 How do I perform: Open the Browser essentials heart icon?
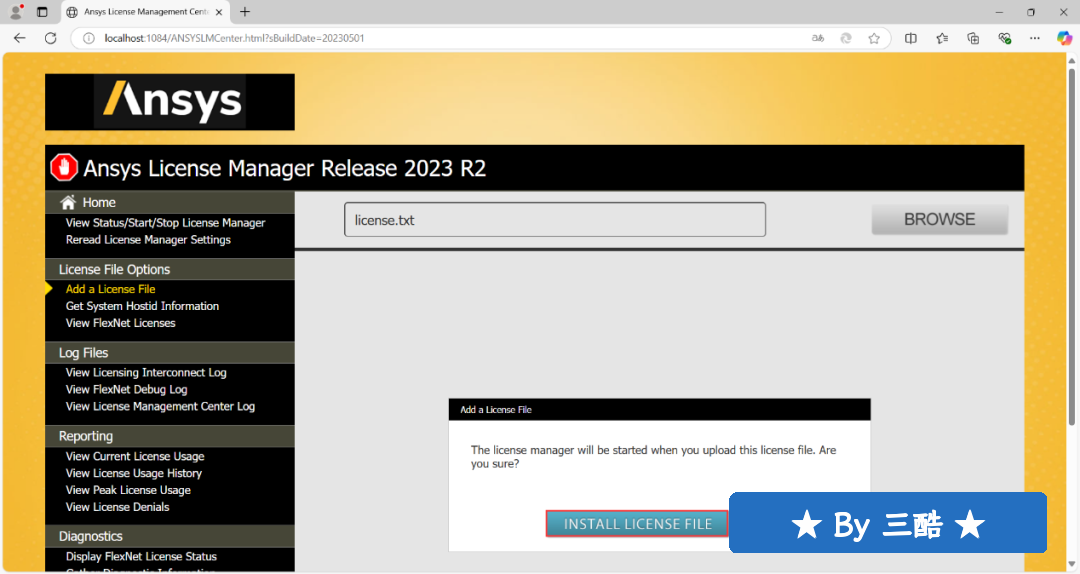[x=1004, y=38]
